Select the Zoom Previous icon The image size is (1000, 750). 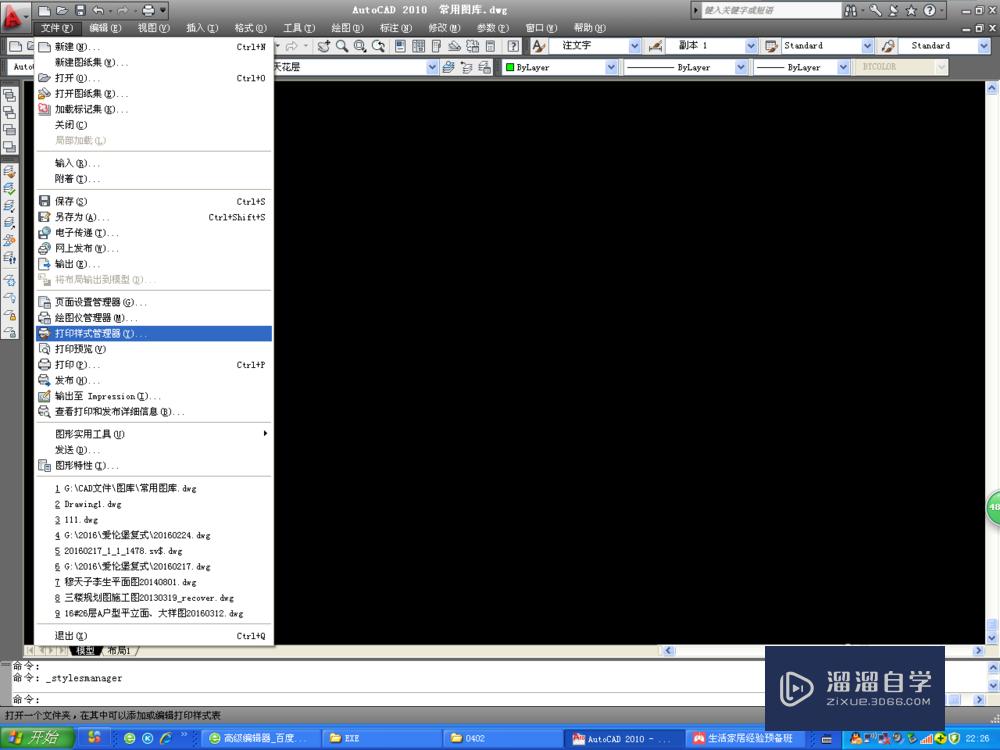379,46
